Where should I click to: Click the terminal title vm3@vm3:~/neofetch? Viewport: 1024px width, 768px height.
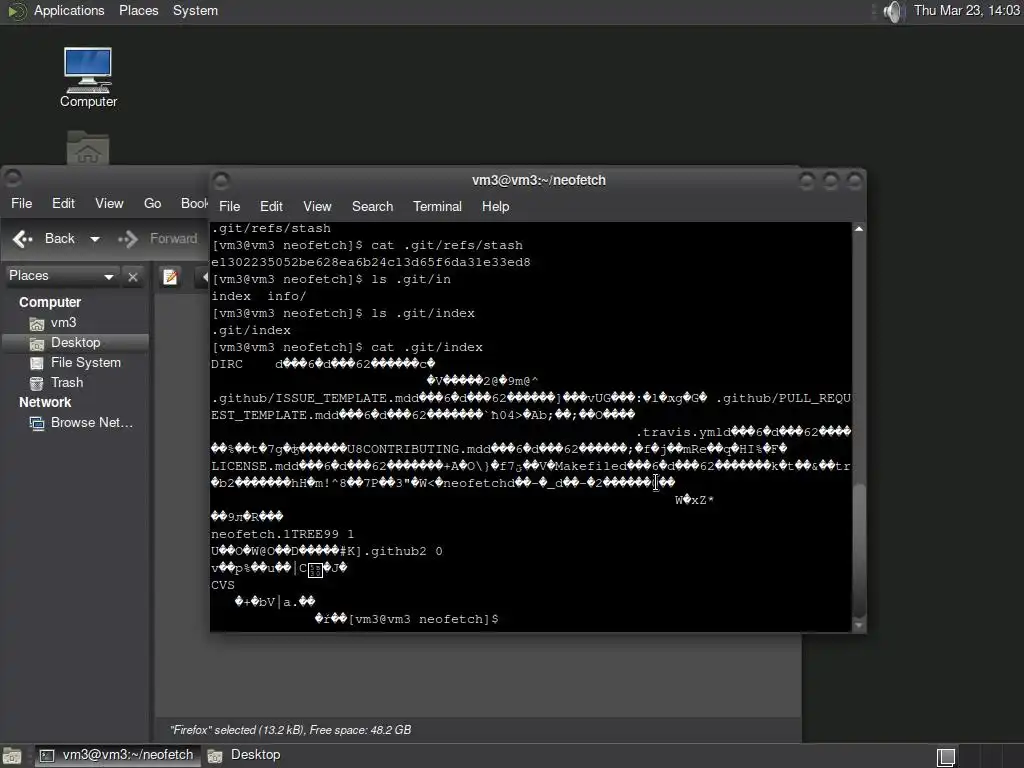click(x=539, y=180)
